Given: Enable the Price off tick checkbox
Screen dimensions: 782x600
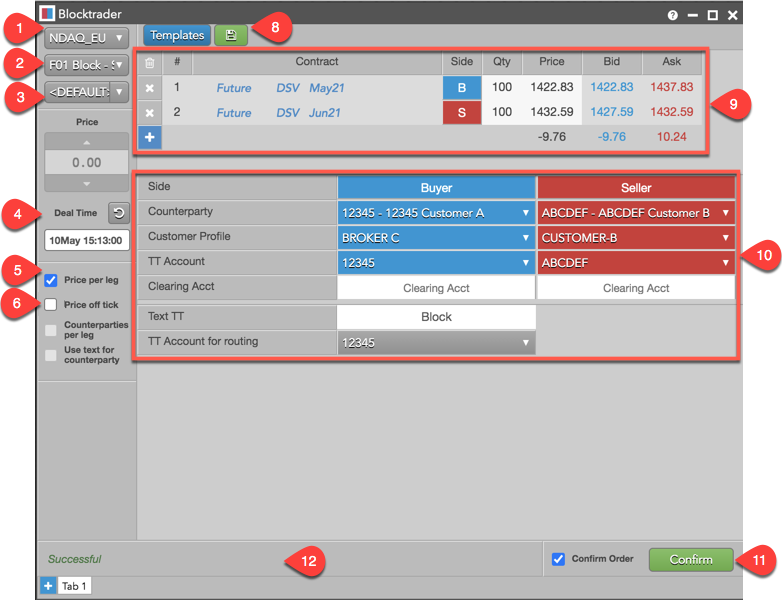Looking at the screenshot, I should [51, 305].
